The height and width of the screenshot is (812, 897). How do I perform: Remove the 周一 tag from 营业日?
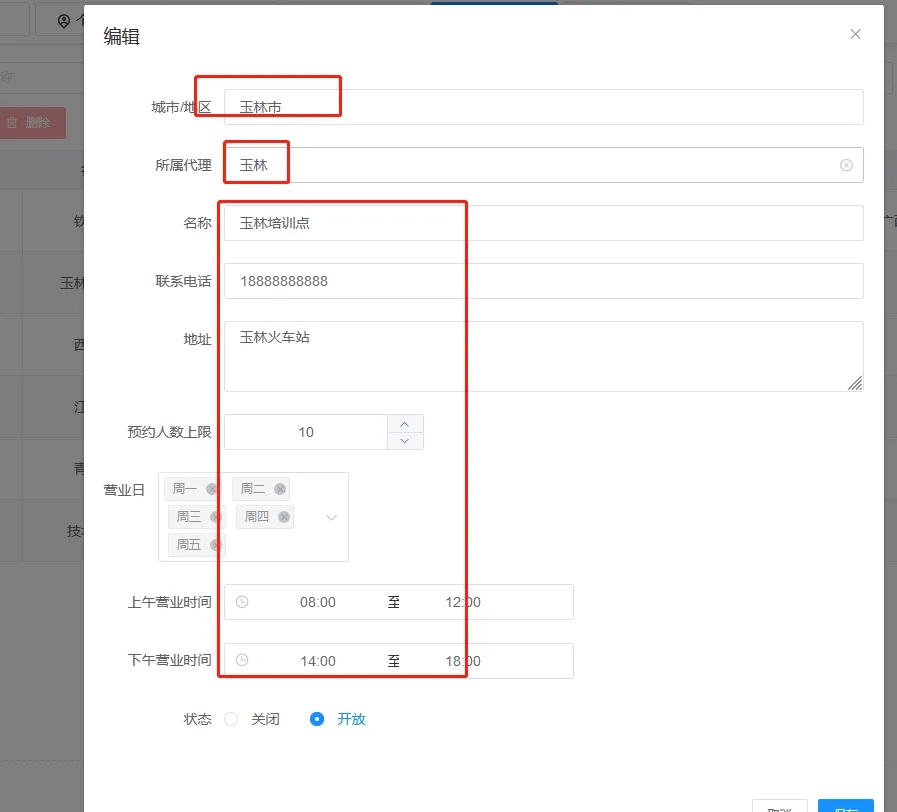click(x=211, y=489)
